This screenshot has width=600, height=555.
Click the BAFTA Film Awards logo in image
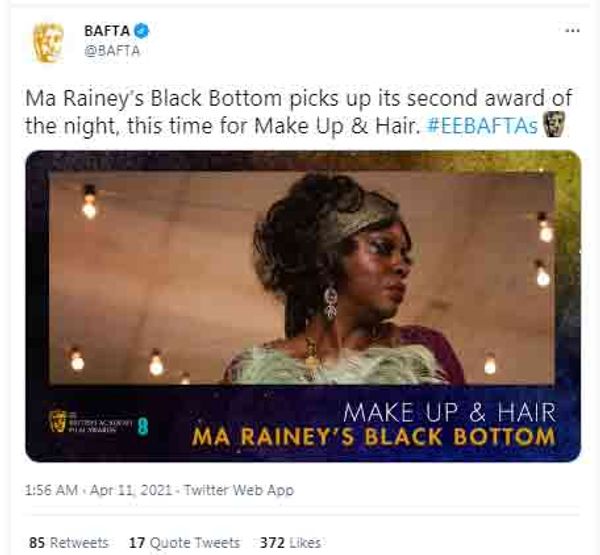tap(91, 422)
